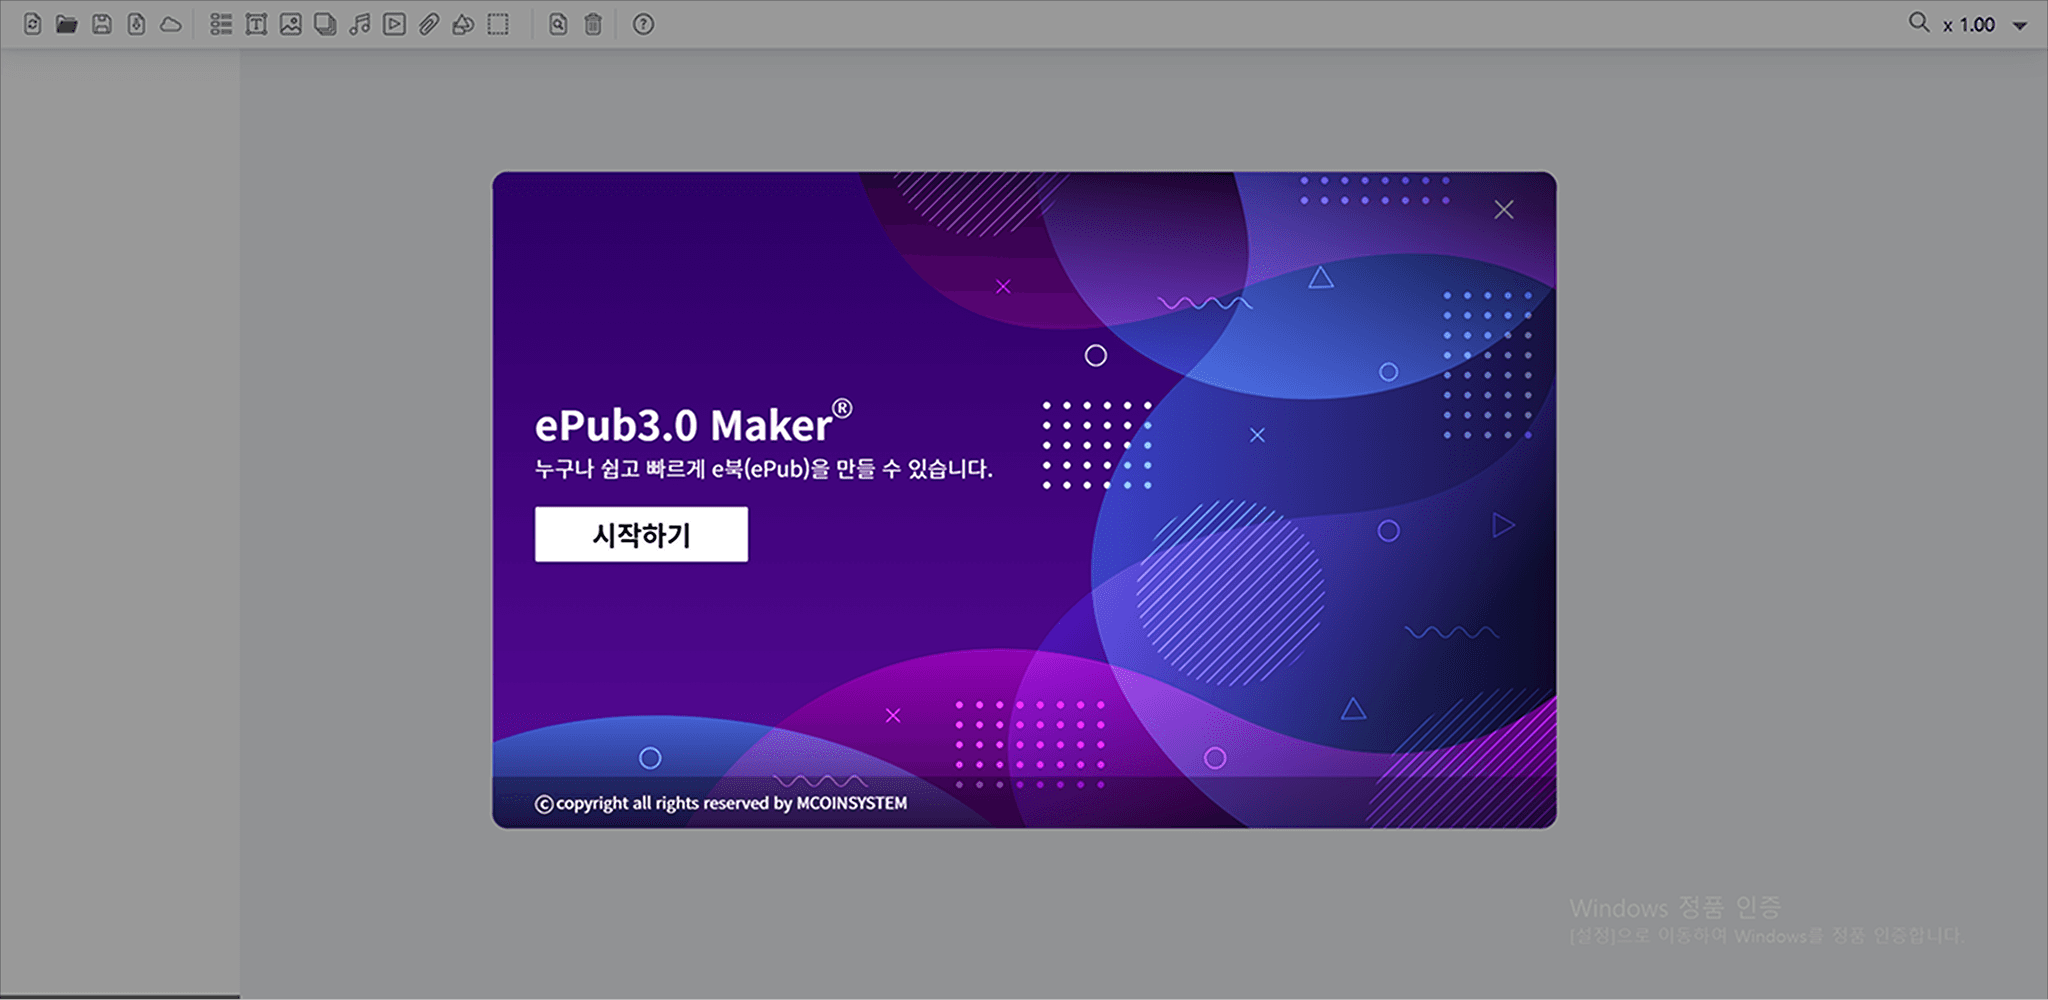Insert an image with the picture icon

tap(291, 24)
